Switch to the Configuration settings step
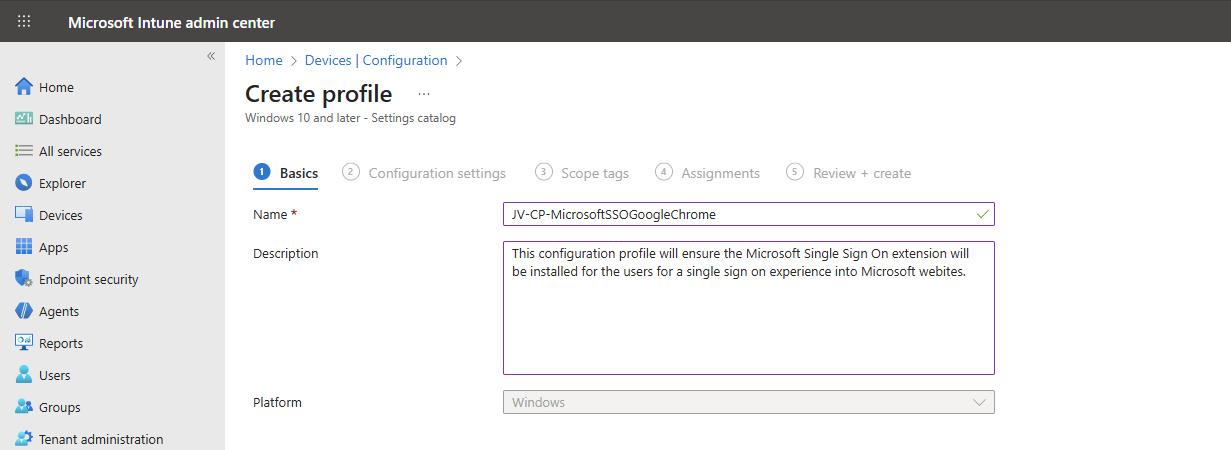This screenshot has height=450, width=1231. point(436,173)
